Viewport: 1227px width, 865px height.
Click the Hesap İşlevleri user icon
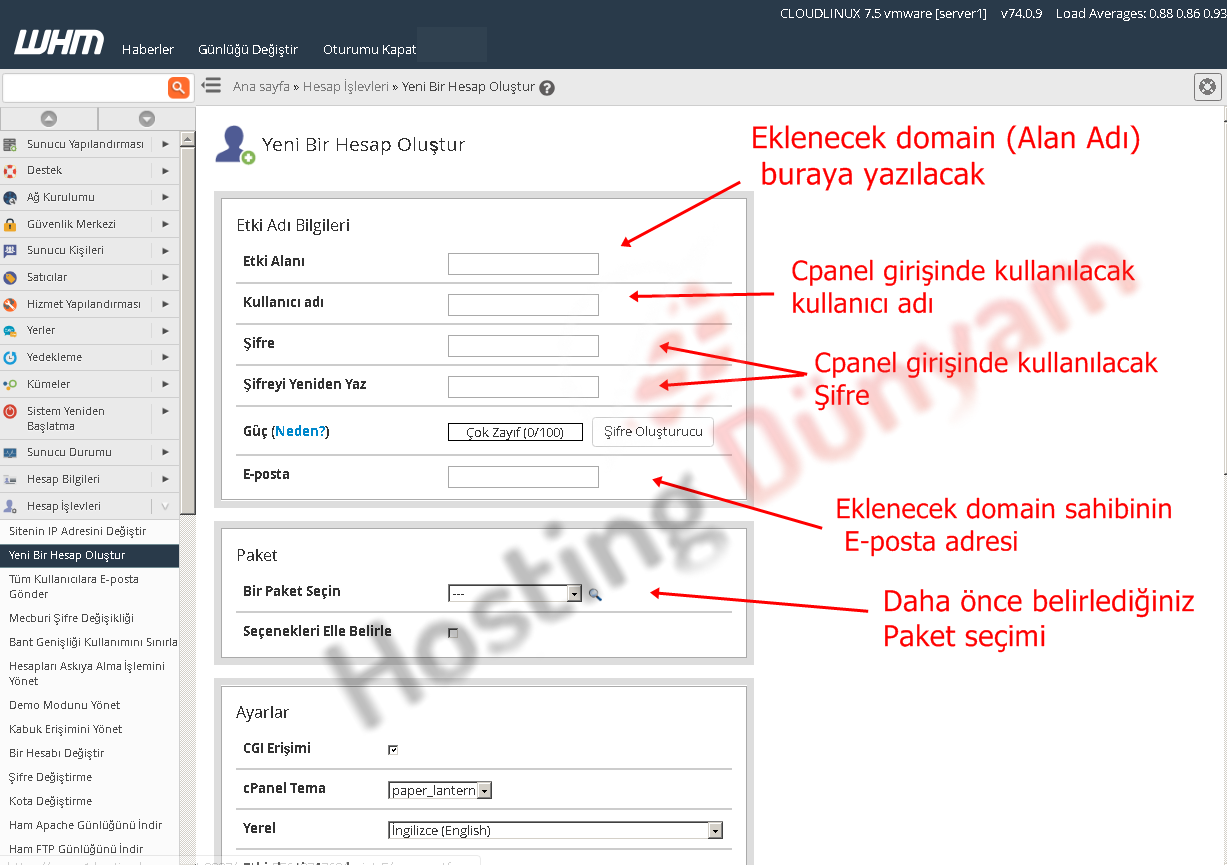tap(10, 506)
